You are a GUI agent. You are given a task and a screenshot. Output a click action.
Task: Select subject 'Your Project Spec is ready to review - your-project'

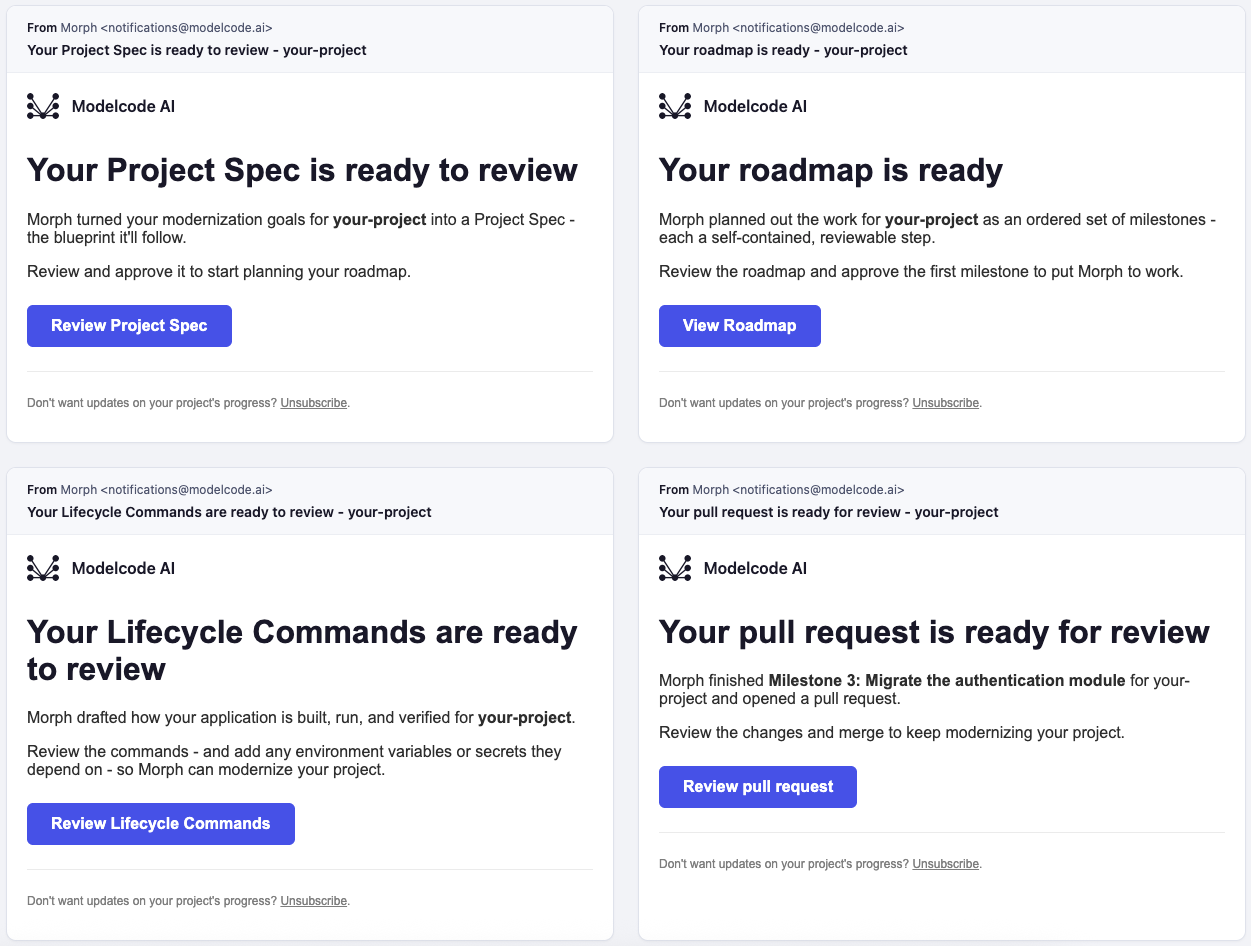click(197, 50)
